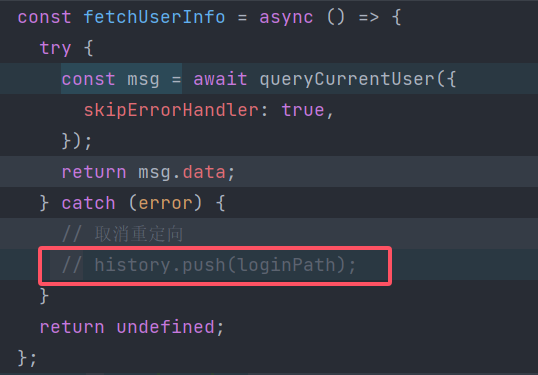
Task: Click the error parameter in catch
Action: [165, 203]
